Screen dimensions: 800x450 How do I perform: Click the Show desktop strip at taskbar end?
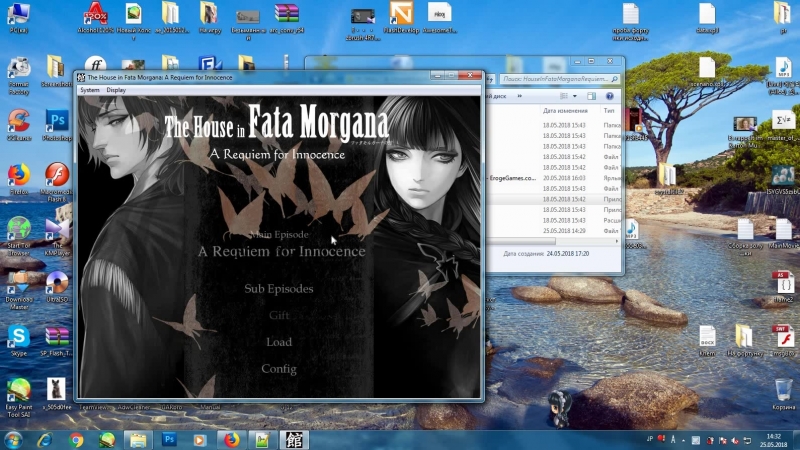796,440
